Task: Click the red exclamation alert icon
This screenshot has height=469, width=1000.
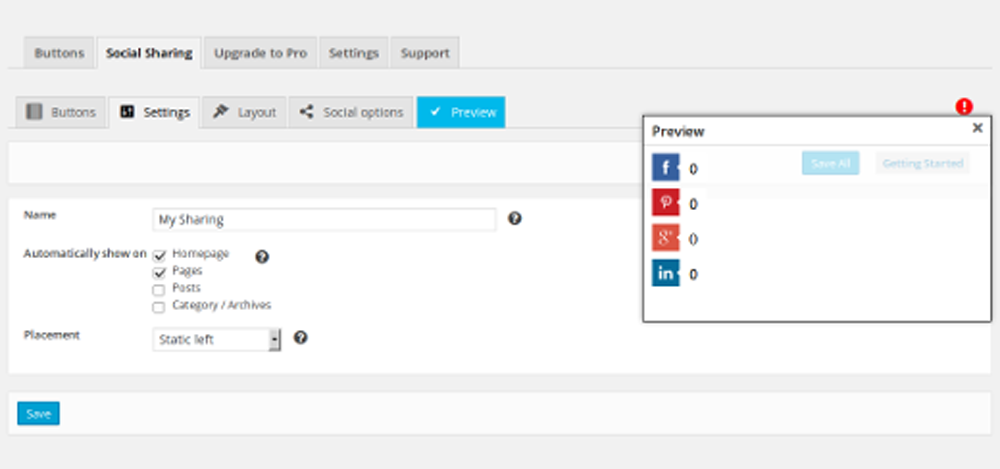Action: point(964,106)
